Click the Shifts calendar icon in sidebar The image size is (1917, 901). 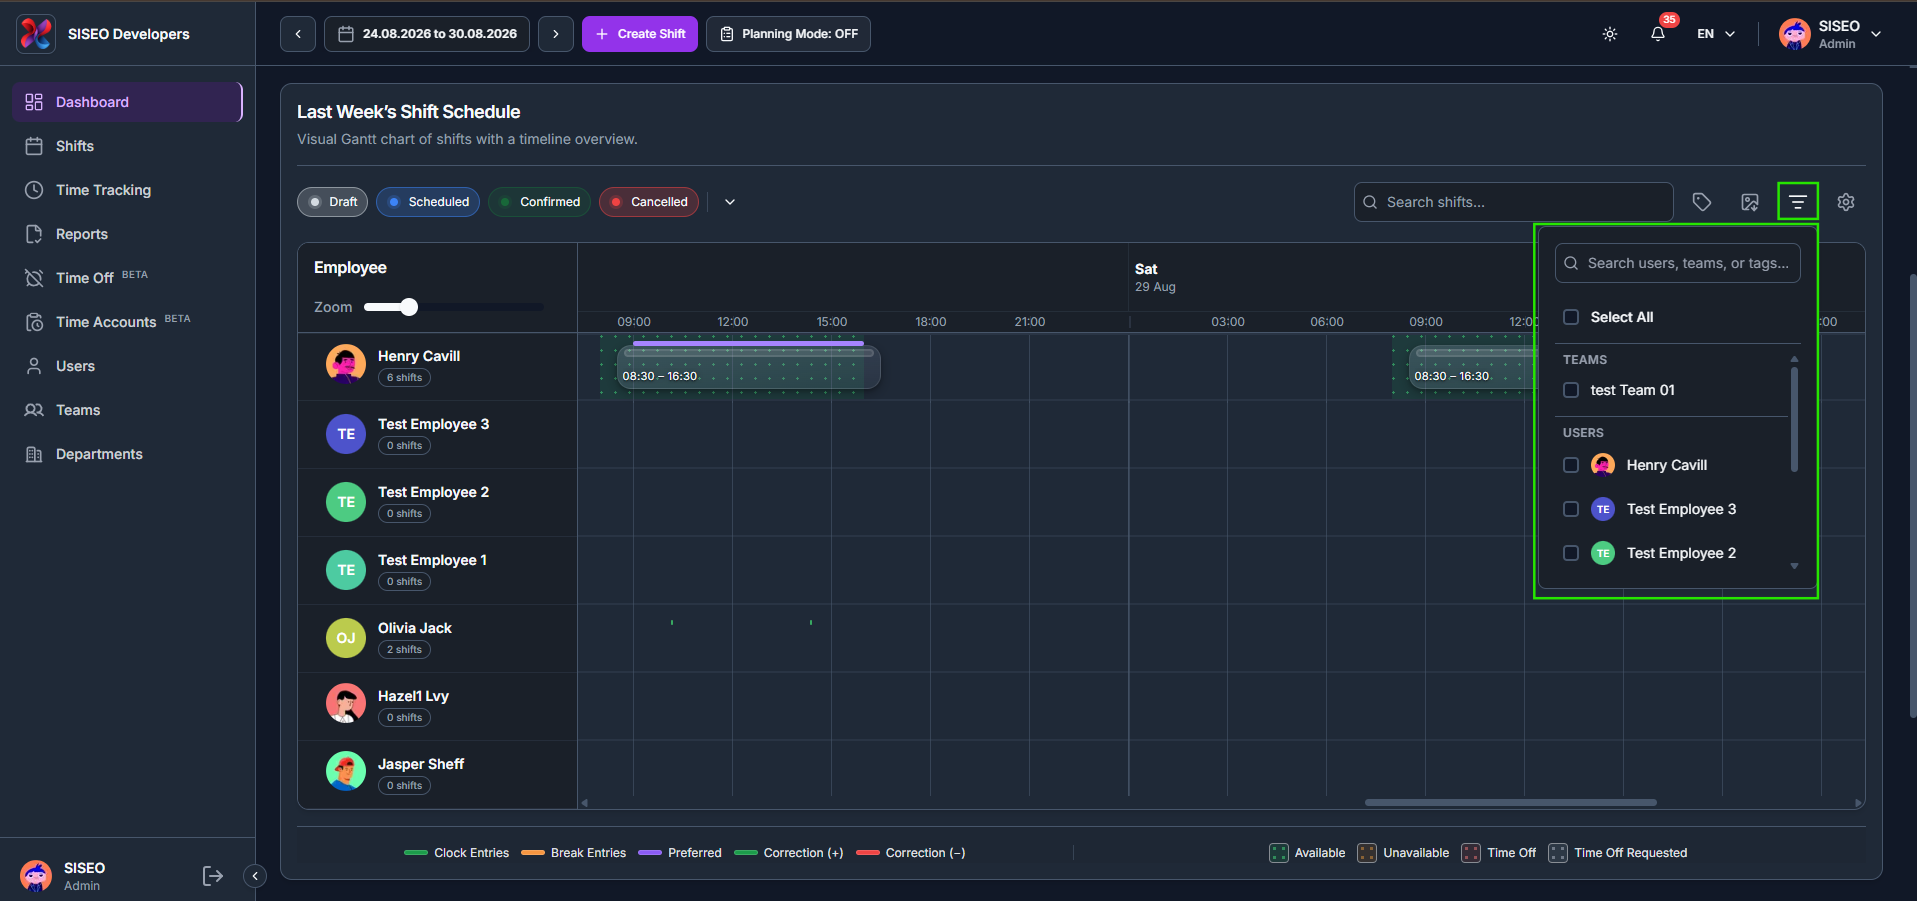point(34,146)
